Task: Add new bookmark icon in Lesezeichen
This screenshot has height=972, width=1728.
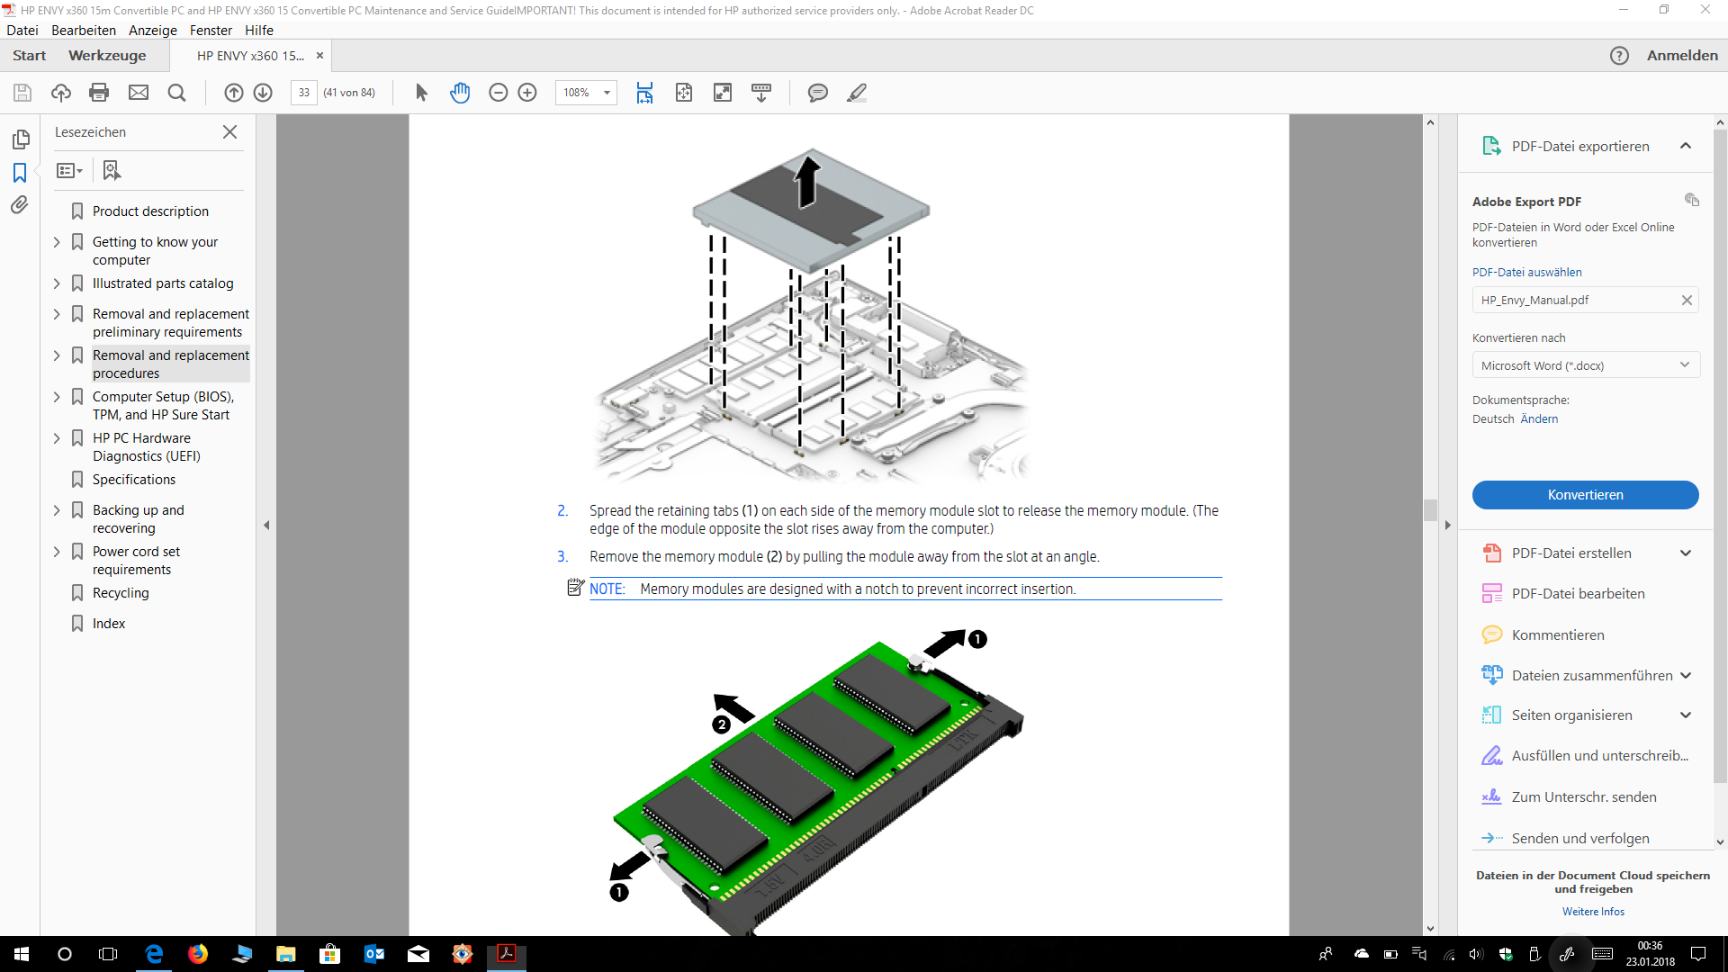Action: pos(112,171)
